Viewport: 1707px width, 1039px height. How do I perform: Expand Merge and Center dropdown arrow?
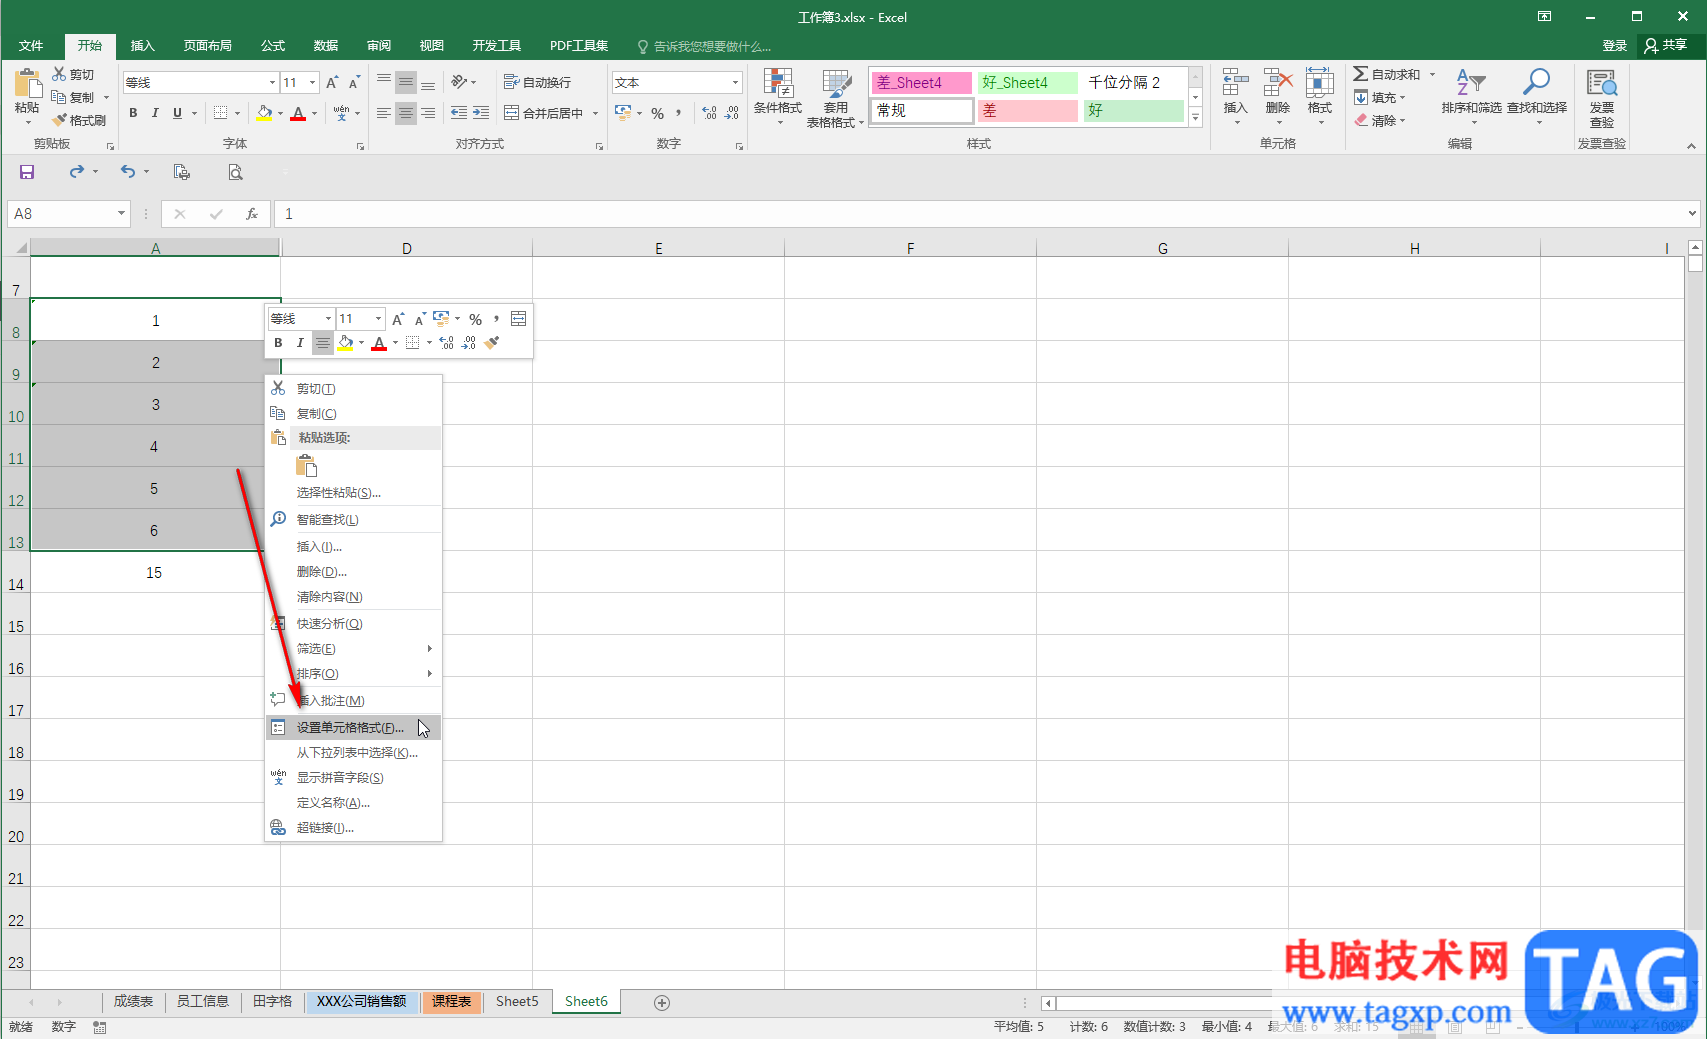click(595, 113)
